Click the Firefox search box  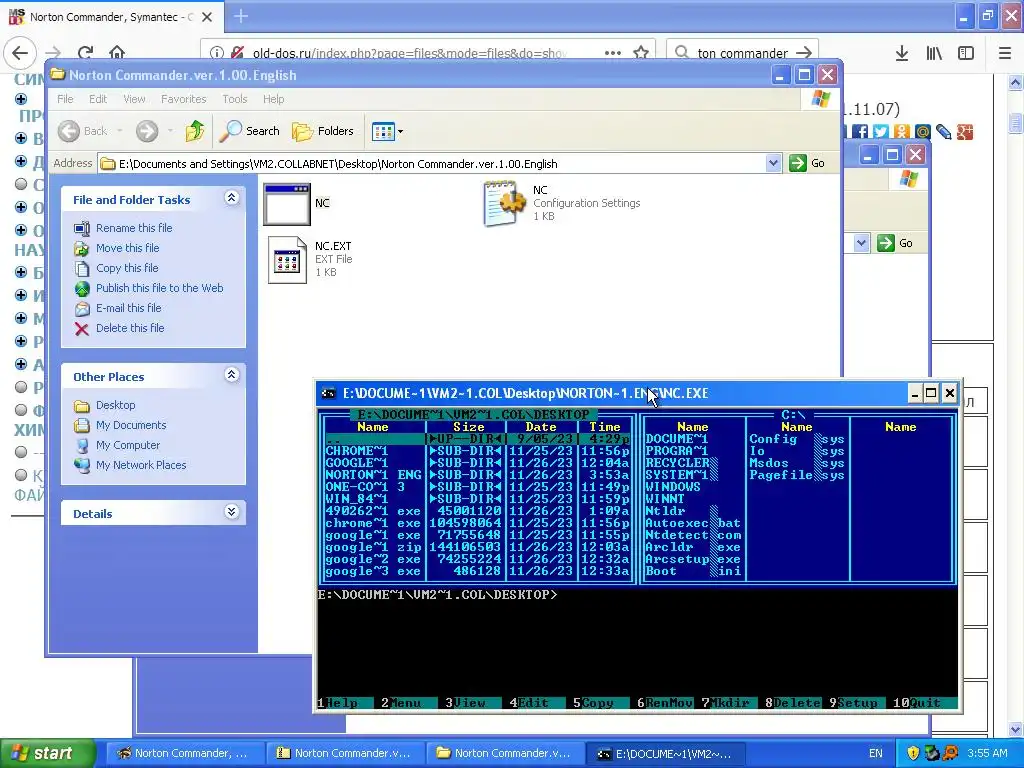[744, 53]
